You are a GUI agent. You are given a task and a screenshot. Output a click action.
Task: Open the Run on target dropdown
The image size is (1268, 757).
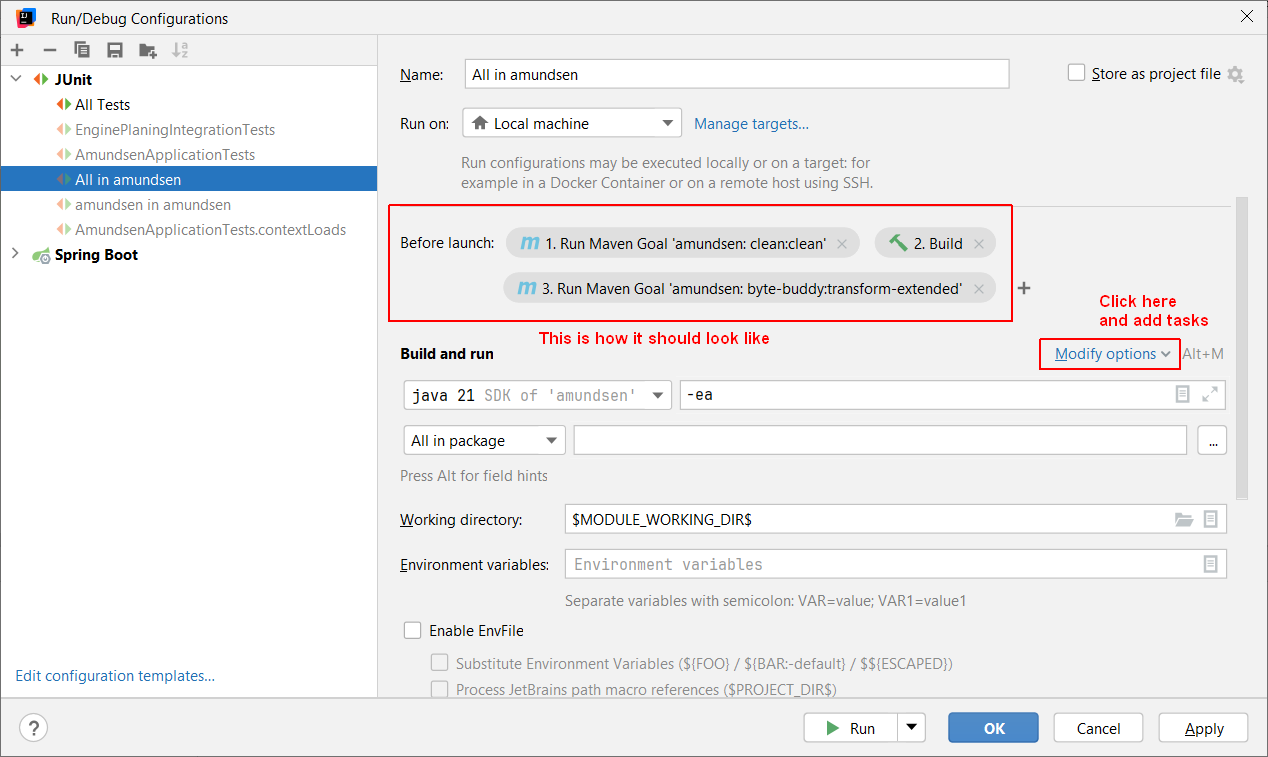(572, 123)
